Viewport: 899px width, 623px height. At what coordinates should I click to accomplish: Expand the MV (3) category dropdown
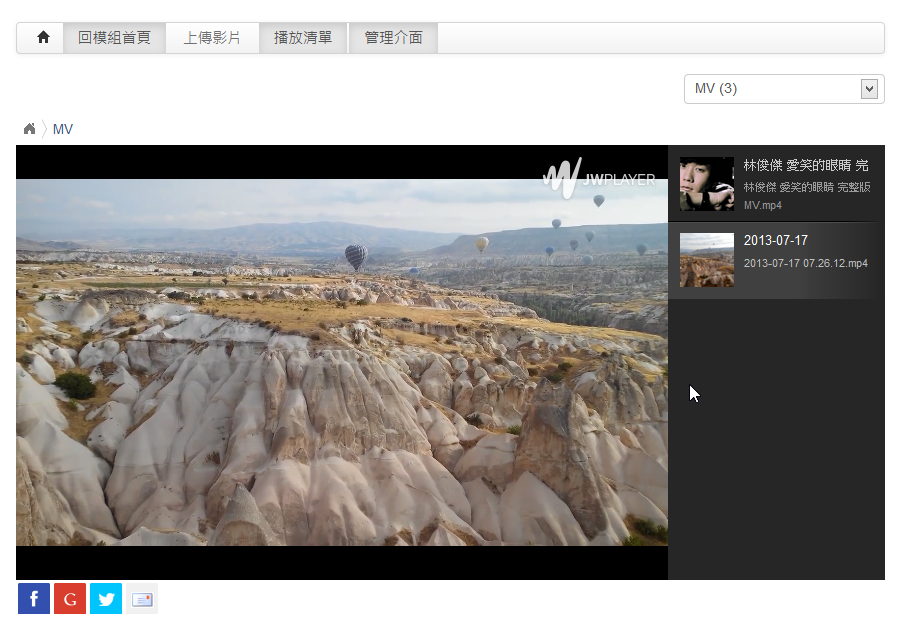(x=784, y=89)
